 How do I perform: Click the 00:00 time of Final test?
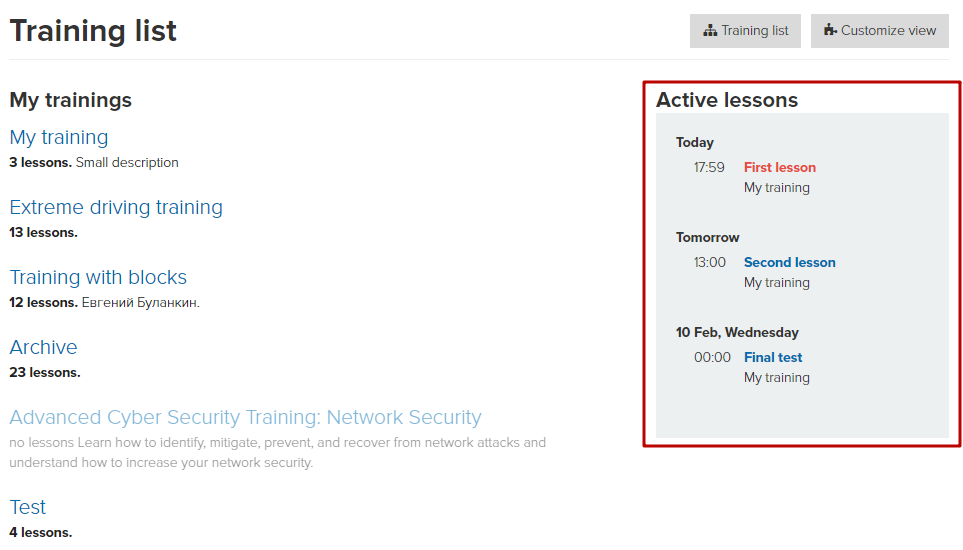[712, 357]
